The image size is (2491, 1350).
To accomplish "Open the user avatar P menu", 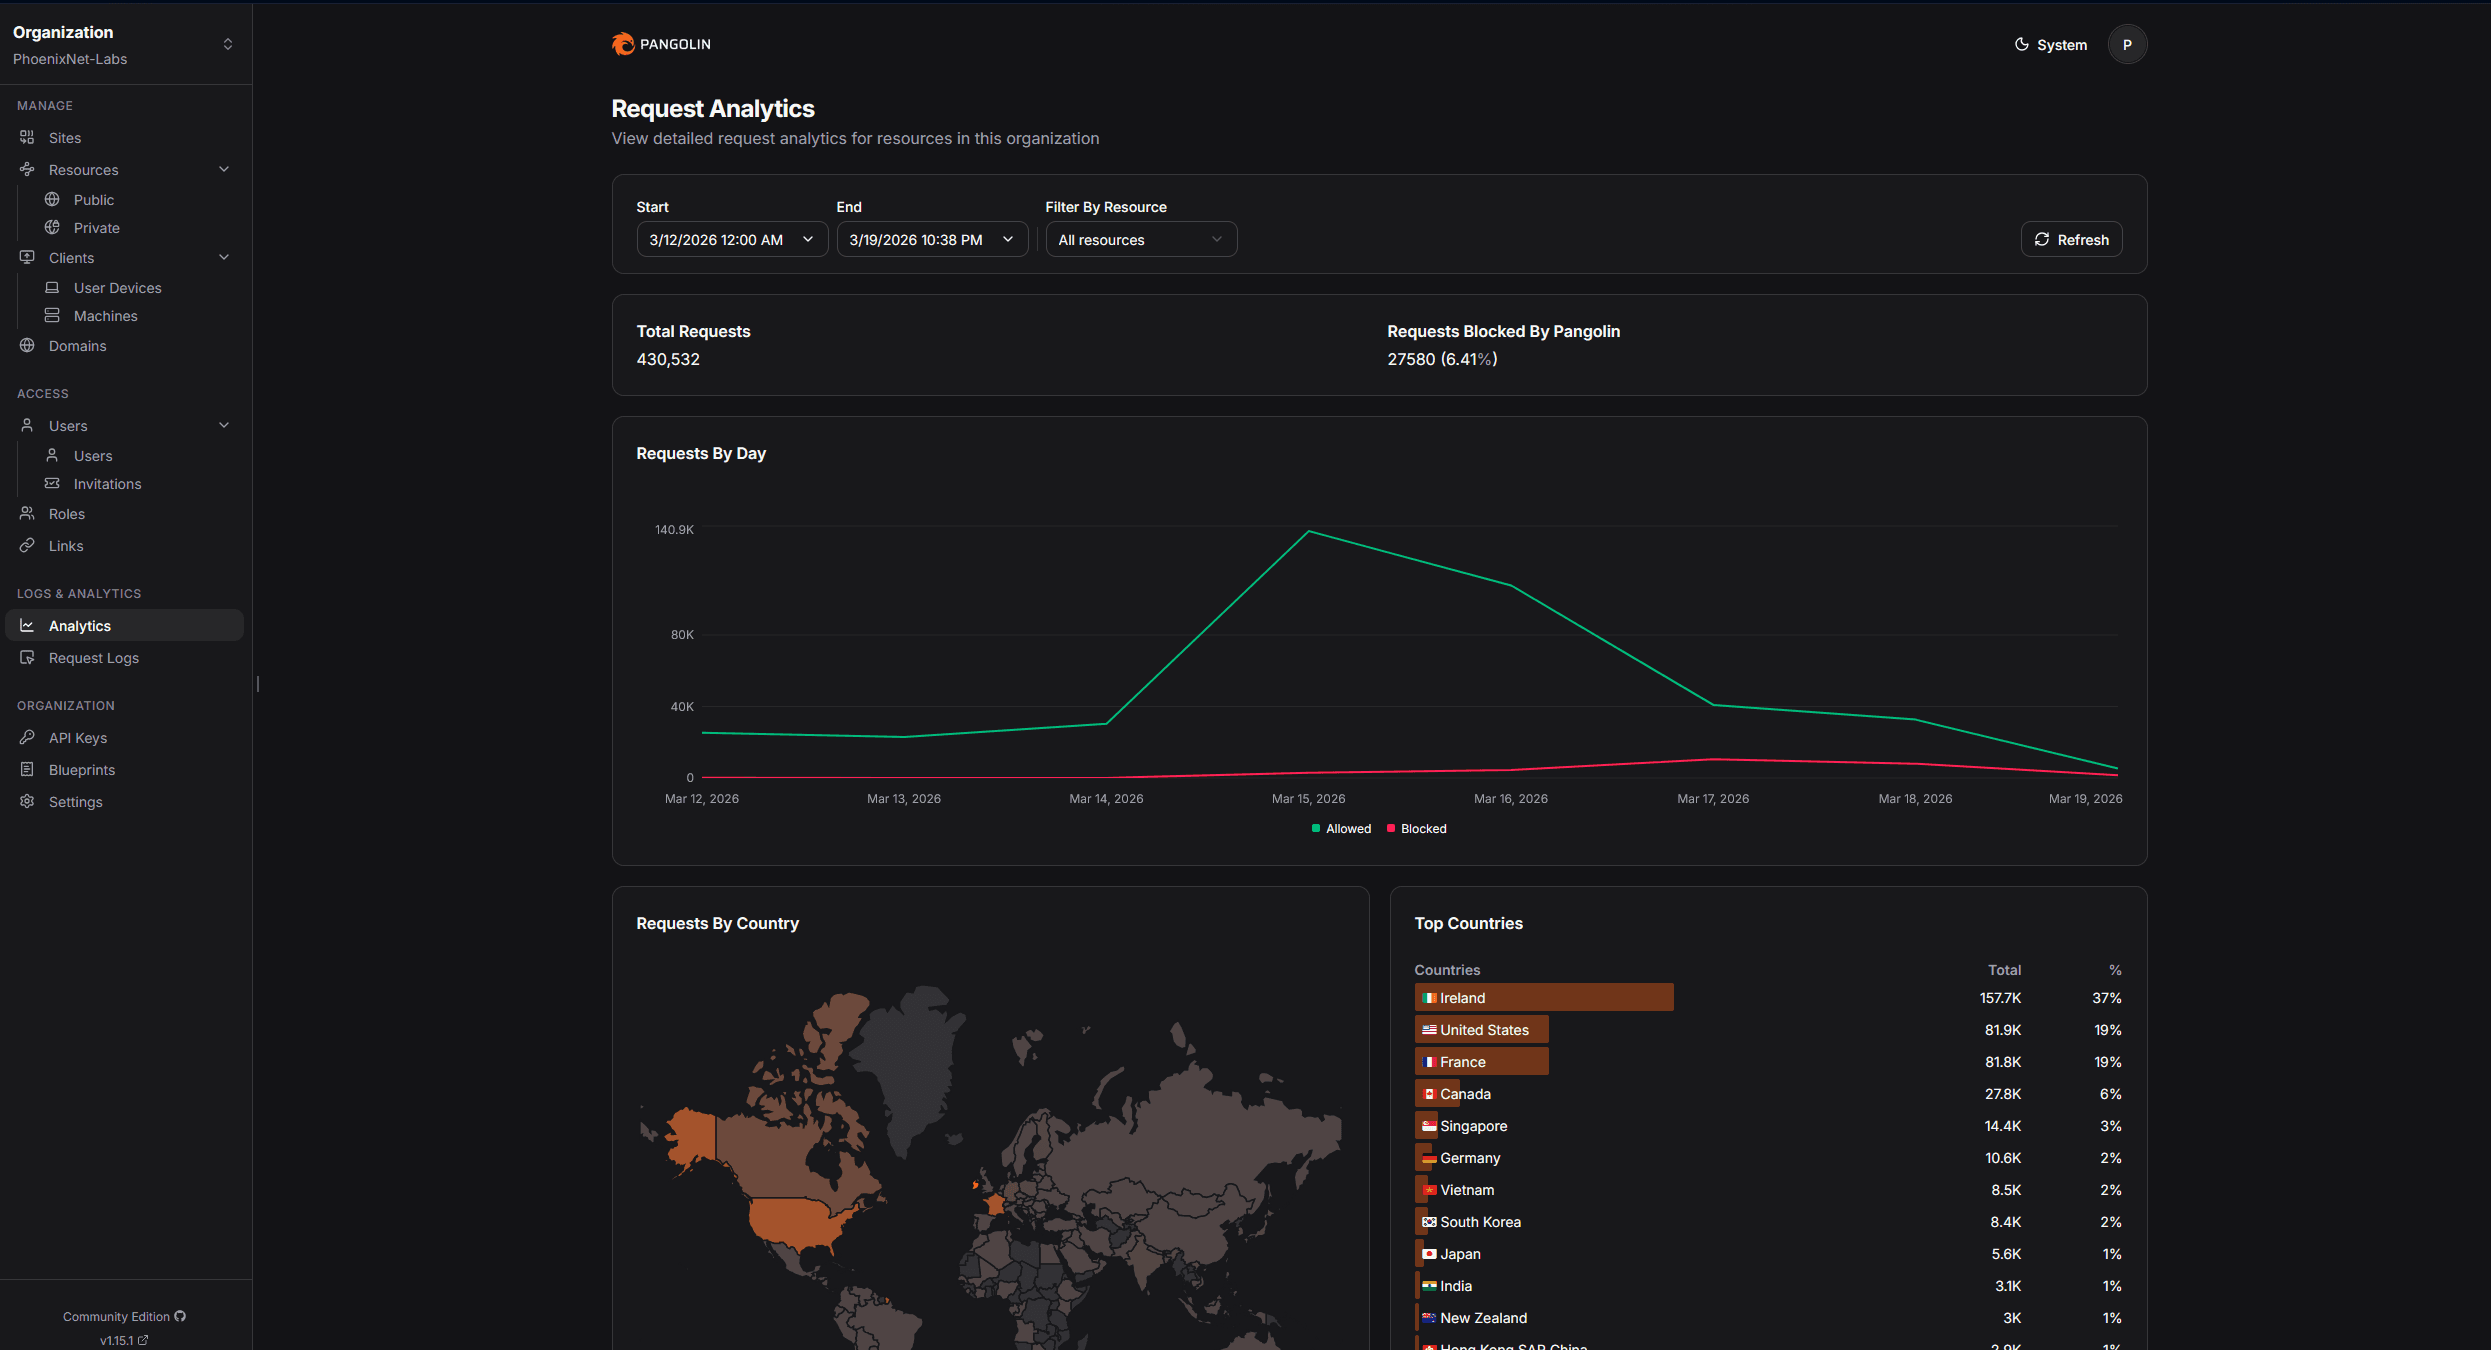I will [2127, 45].
